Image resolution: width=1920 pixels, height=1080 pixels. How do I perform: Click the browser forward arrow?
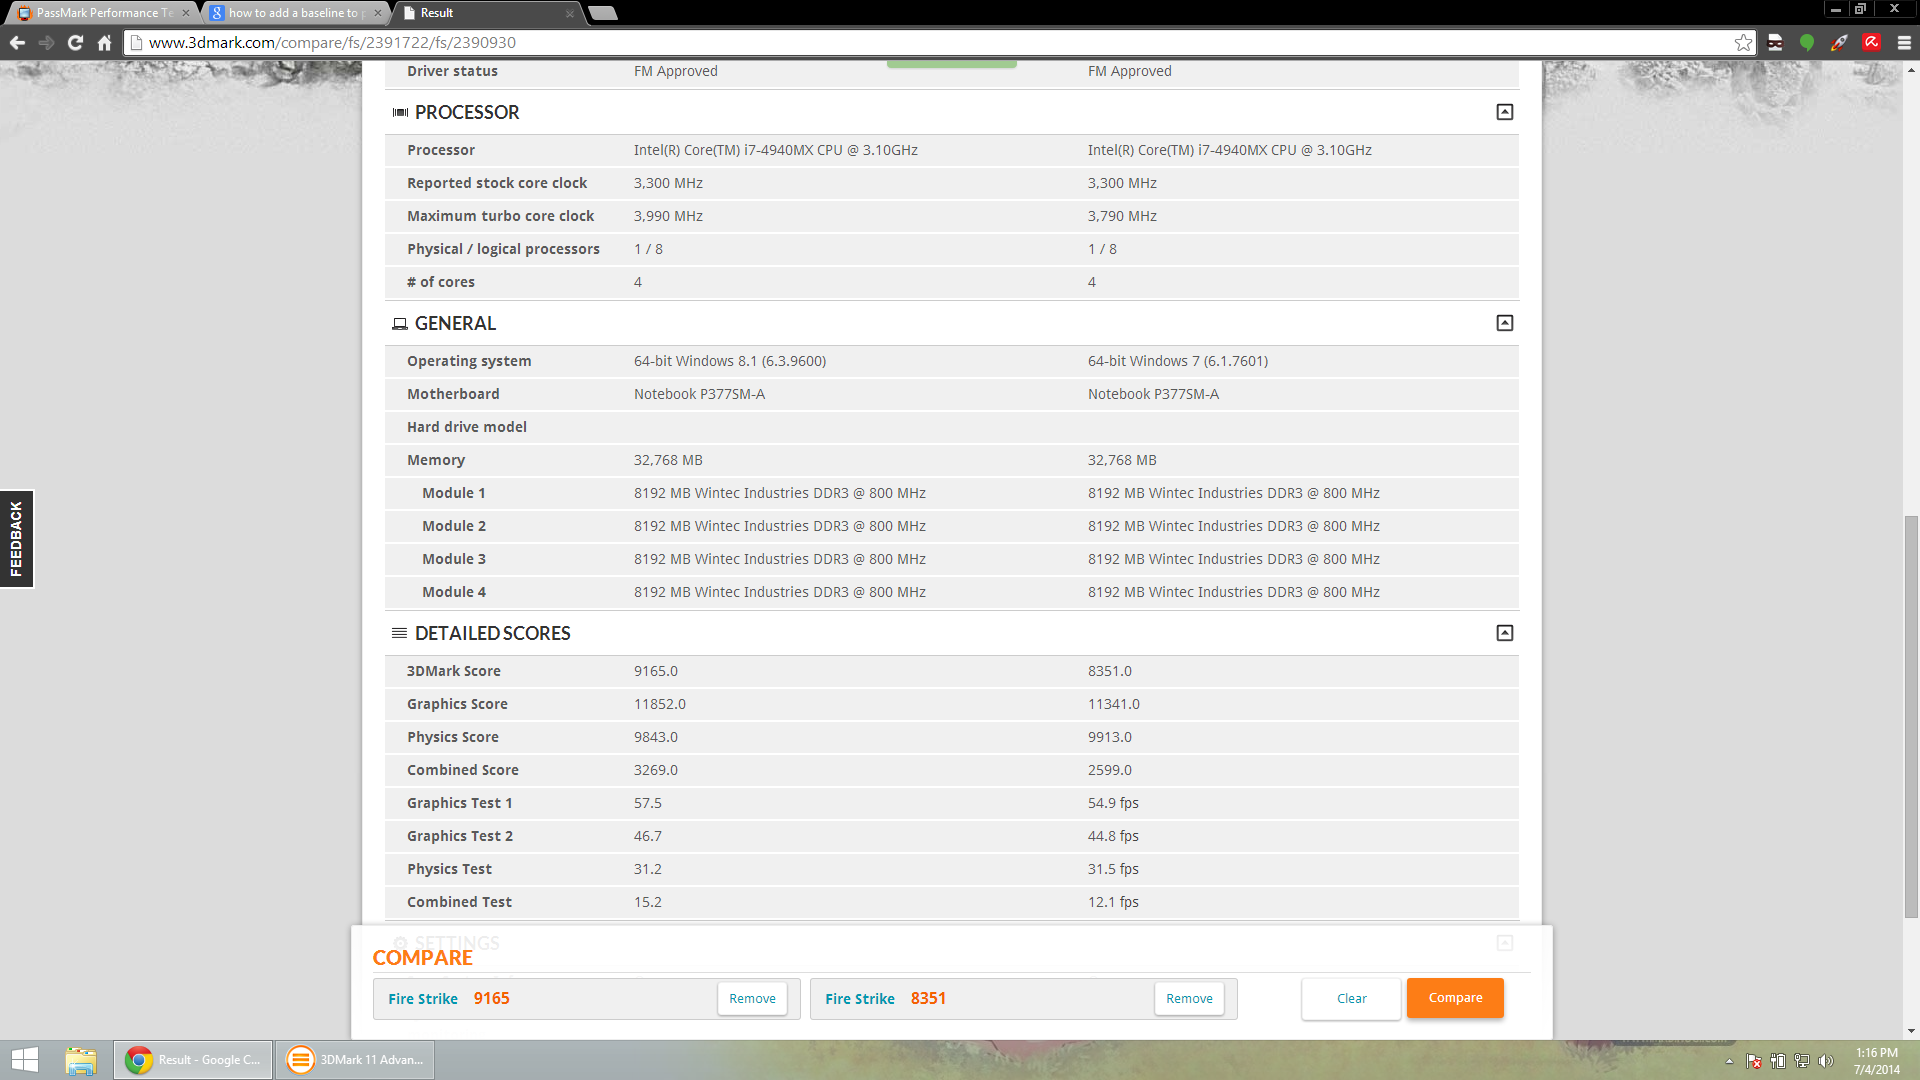(46, 43)
